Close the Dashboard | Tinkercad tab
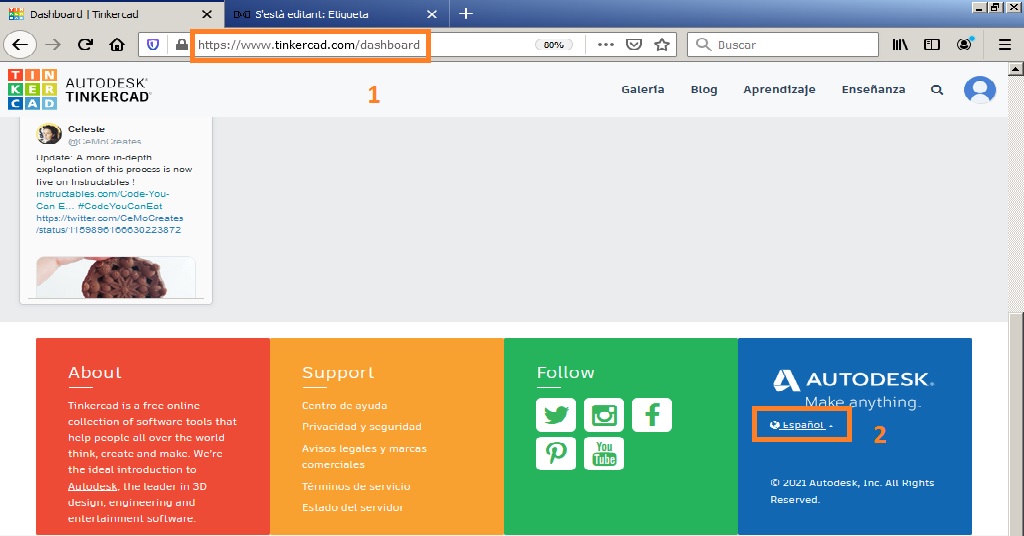The width and height of the screenshot is (1024, 536). click(x=206, y=14)
